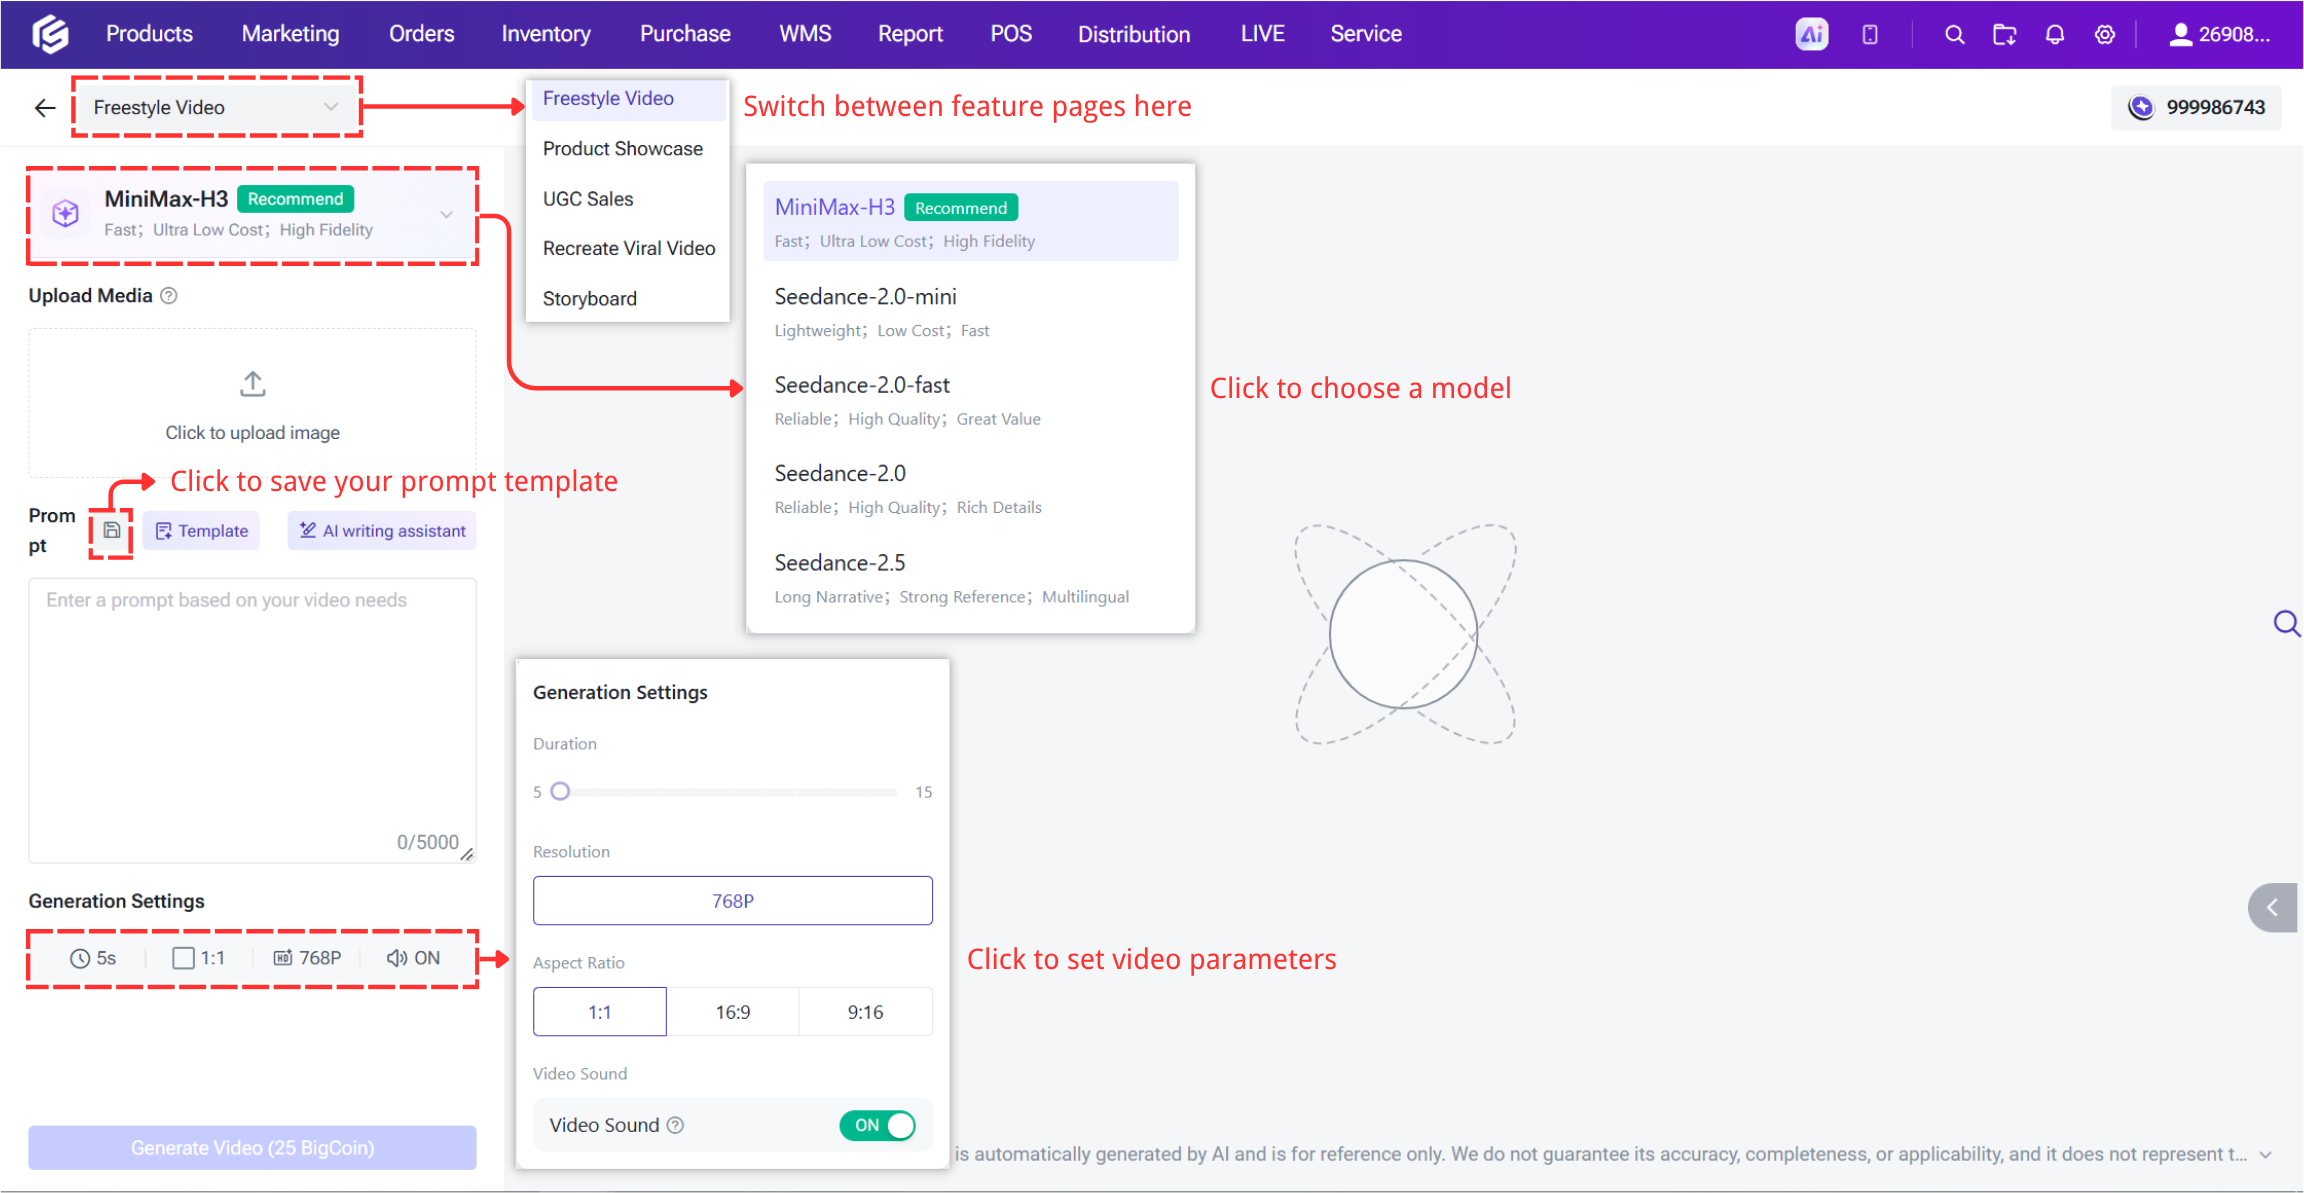Screen dimensions: 2304x1193
Task: Select Storyboard from the feature list
Action: (x=628, y=299)
